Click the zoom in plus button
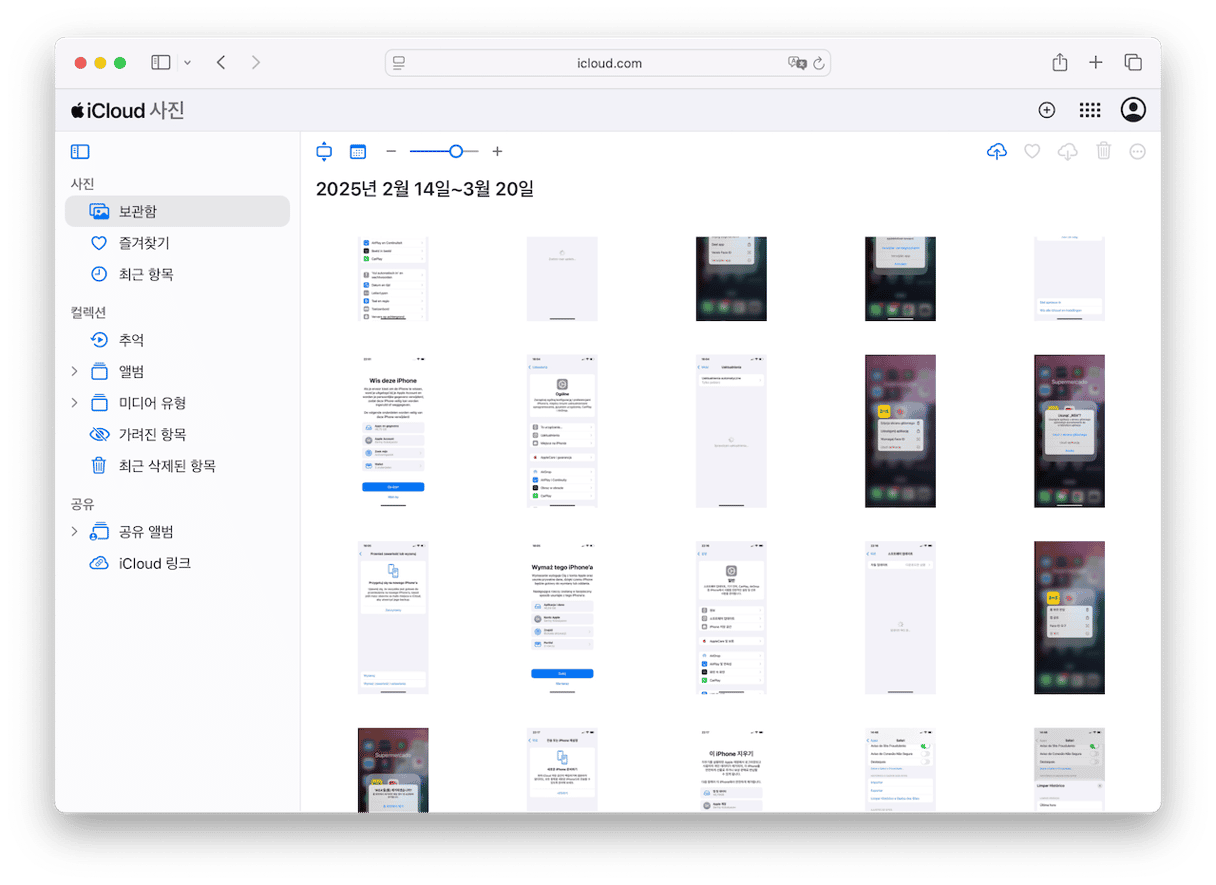1216x885 pixels. click(497, 152)
